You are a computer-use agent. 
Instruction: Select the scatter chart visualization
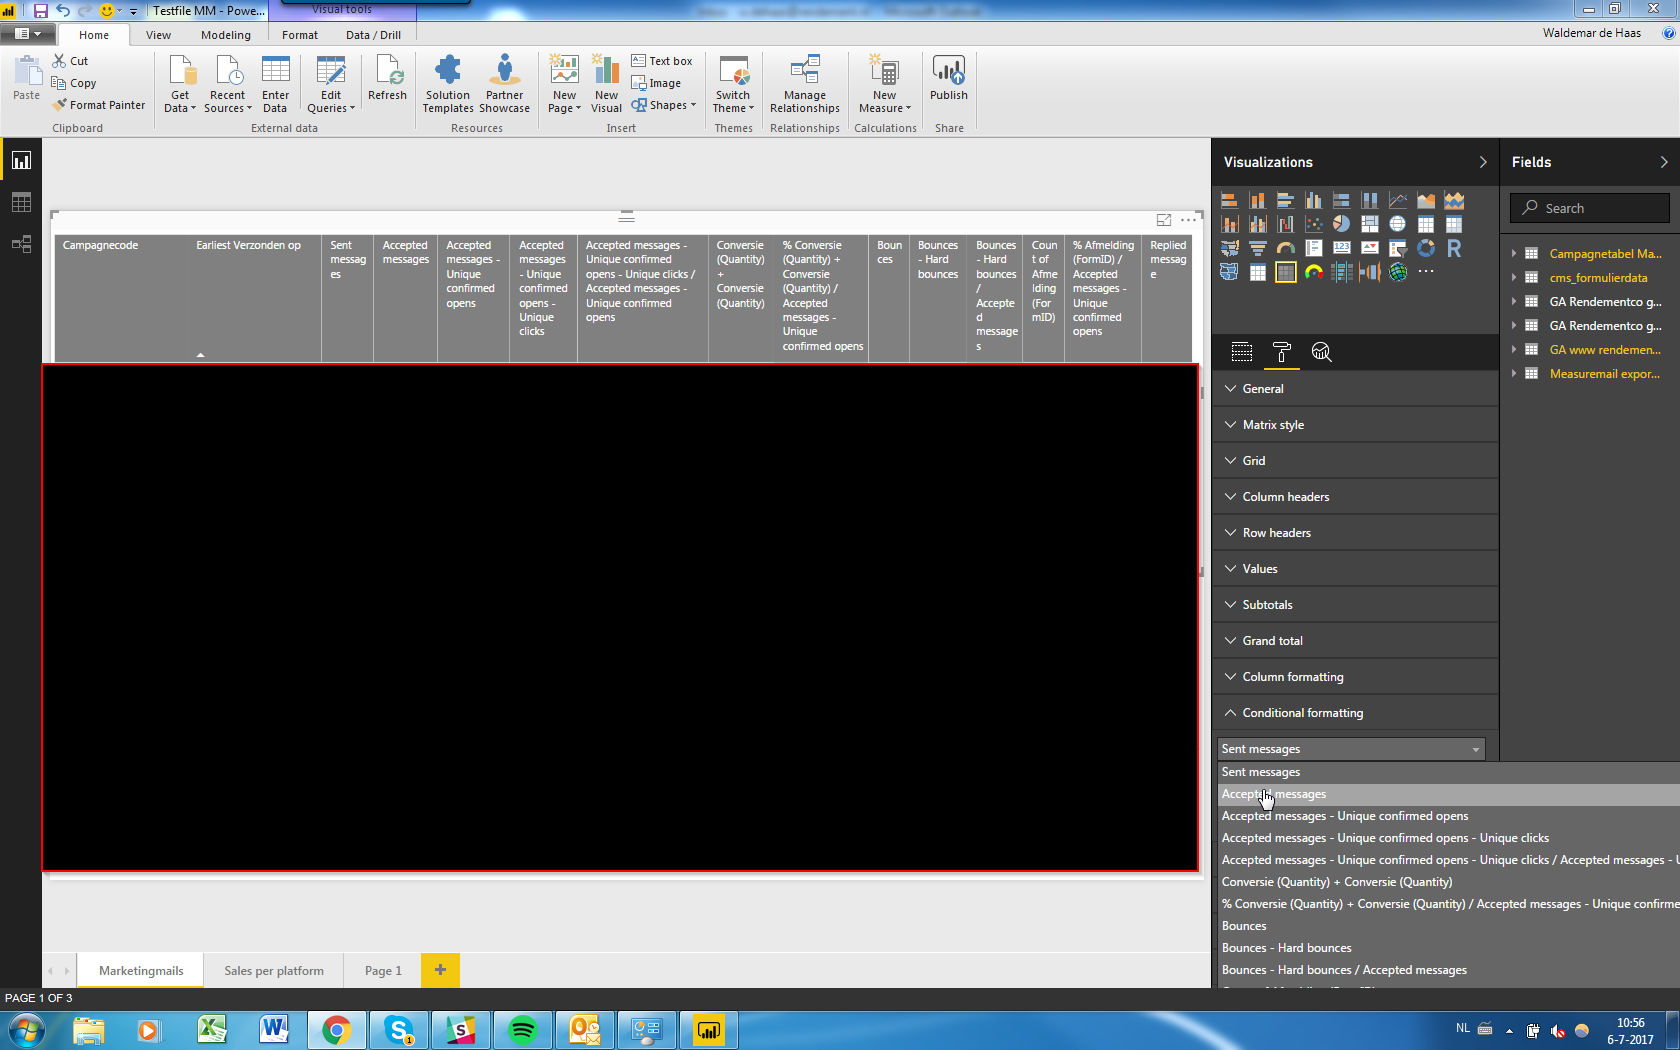click(1313, 224)
